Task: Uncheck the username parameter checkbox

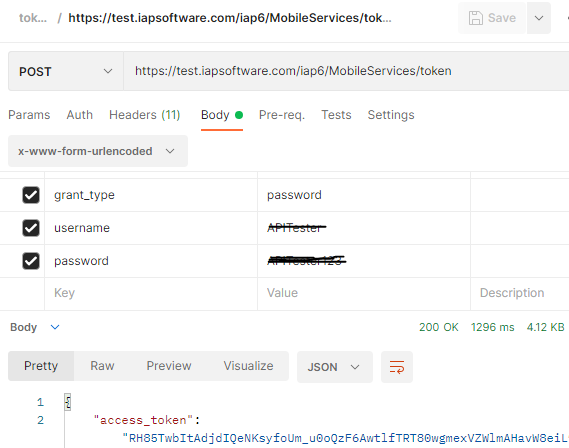Action: 31,228
